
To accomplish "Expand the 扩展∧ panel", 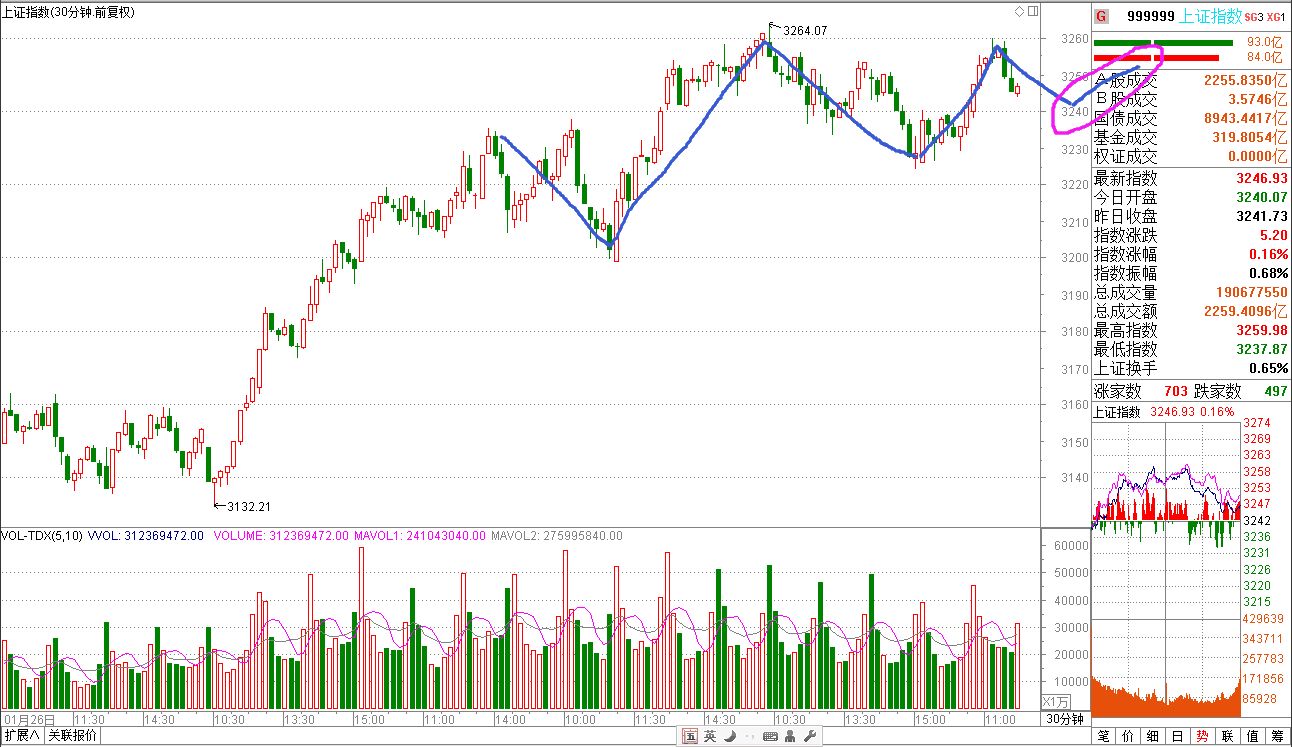I will [22, 736].
